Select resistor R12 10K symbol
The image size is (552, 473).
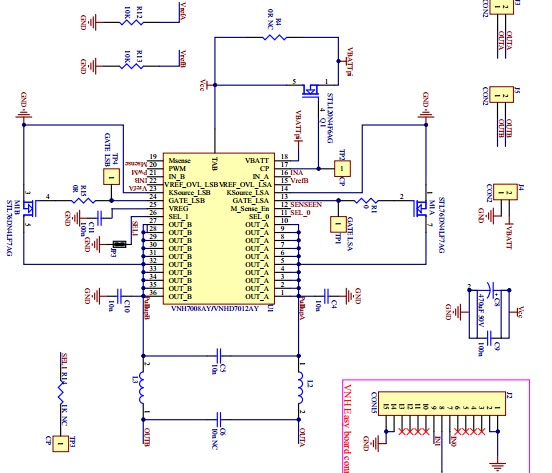click(x=131, y=22)
